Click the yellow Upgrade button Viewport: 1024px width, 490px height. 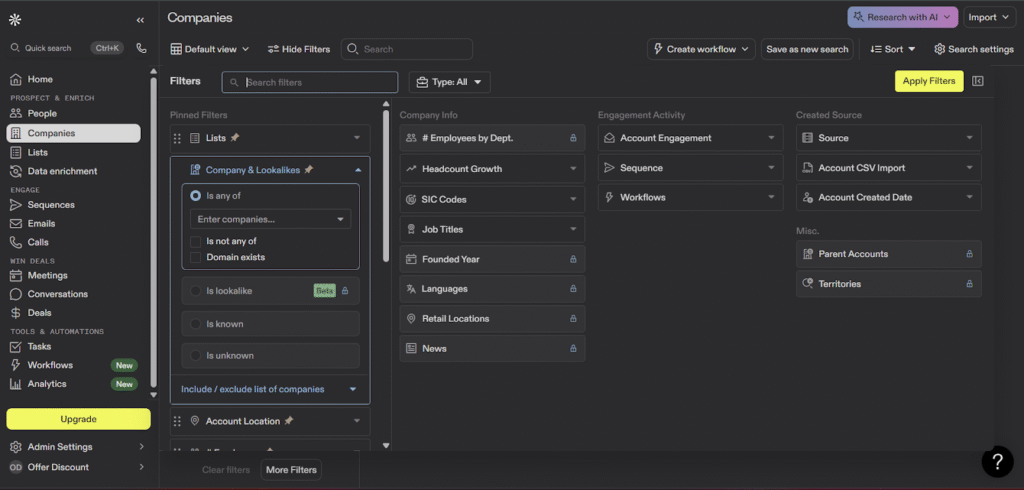tap(78, 419)
